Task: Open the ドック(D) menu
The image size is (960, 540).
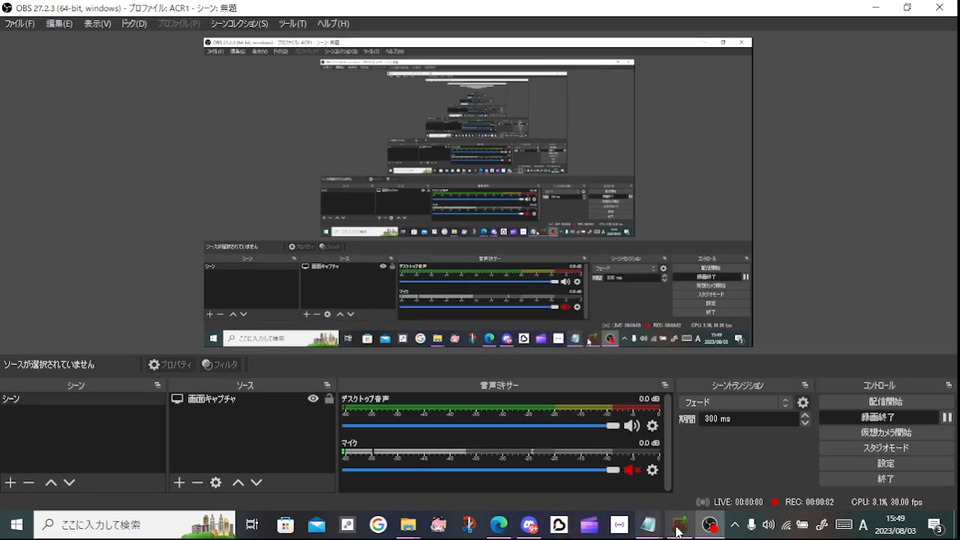Action: [x=133, y=24]
